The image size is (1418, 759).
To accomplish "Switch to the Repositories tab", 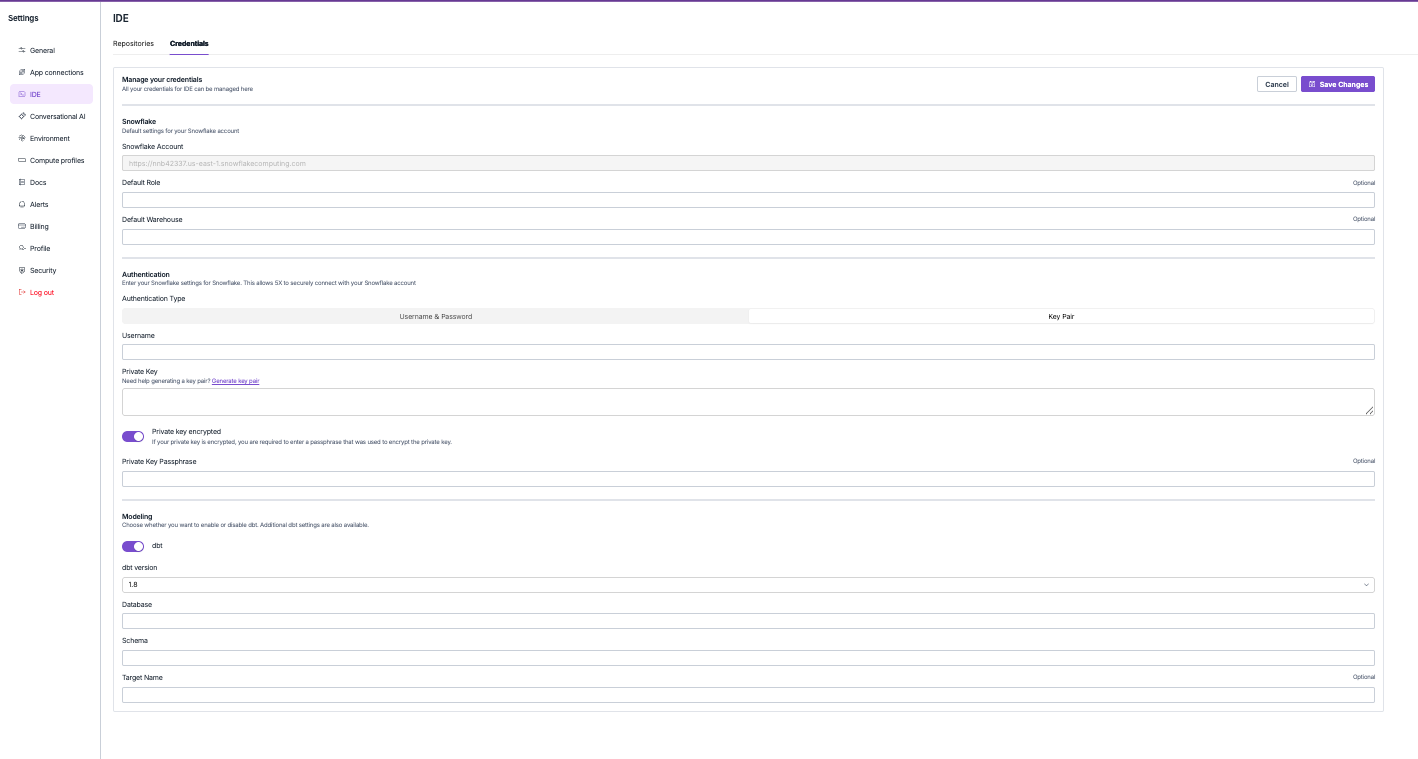I will point(133,43).
